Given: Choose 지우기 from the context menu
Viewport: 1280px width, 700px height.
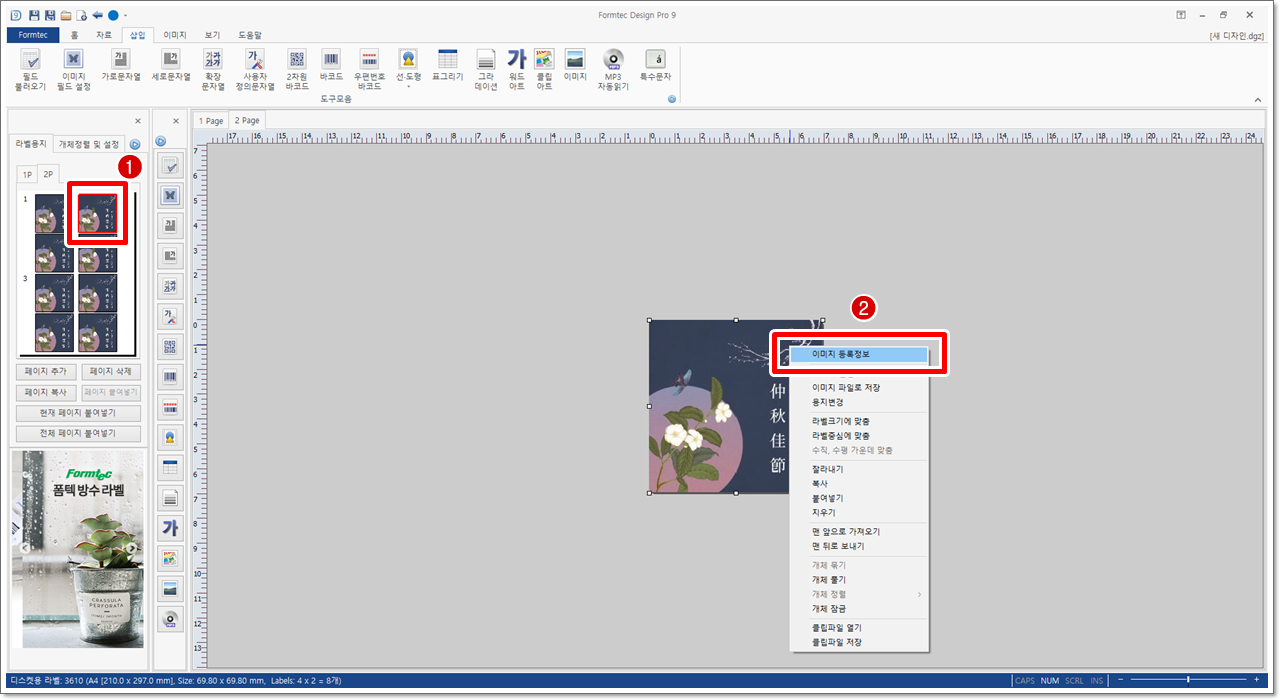Looking at the screenshot, I should [x=860, y=512].
